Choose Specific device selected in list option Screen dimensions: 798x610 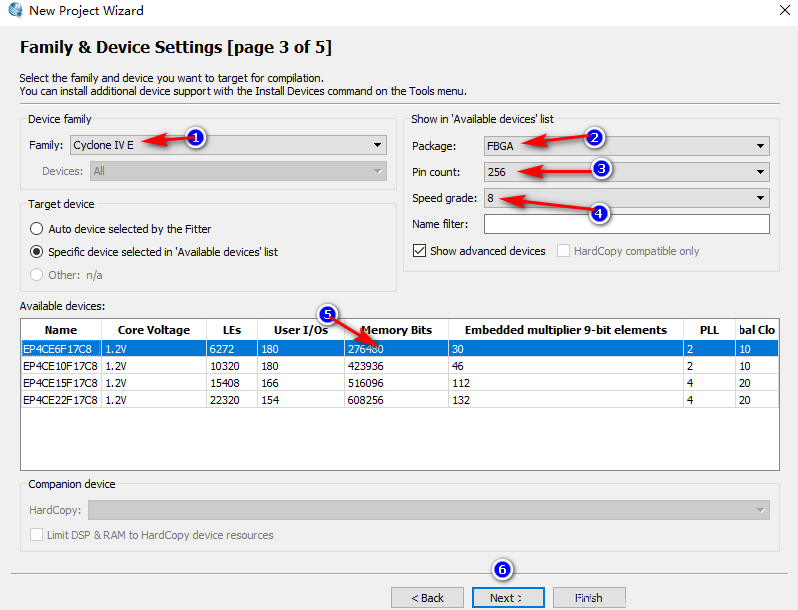[38, 252]
